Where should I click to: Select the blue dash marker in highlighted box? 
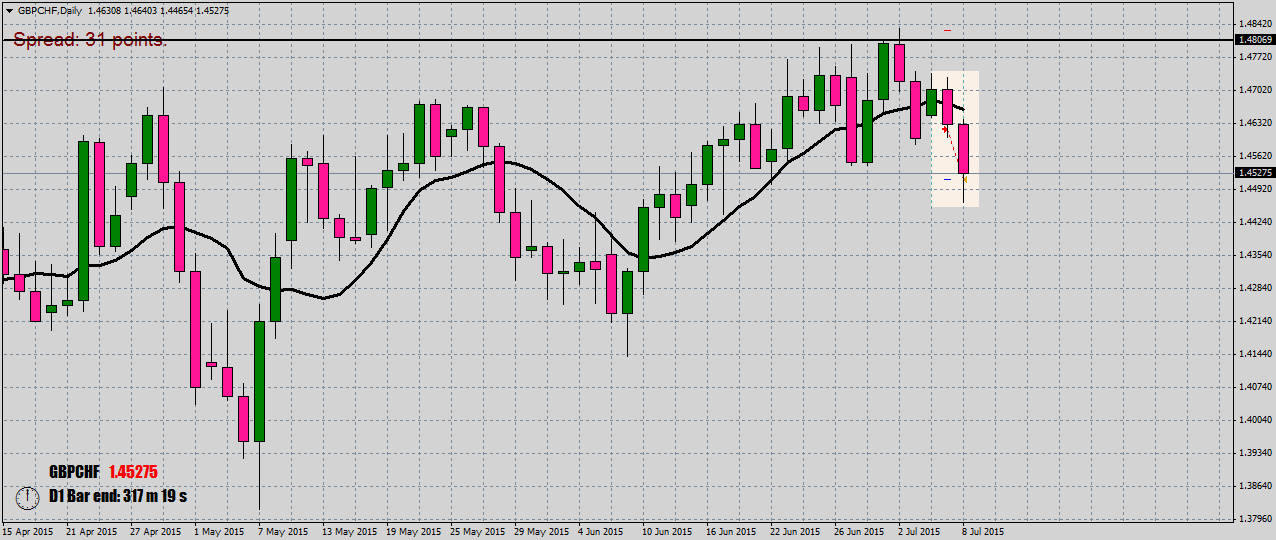947,179
